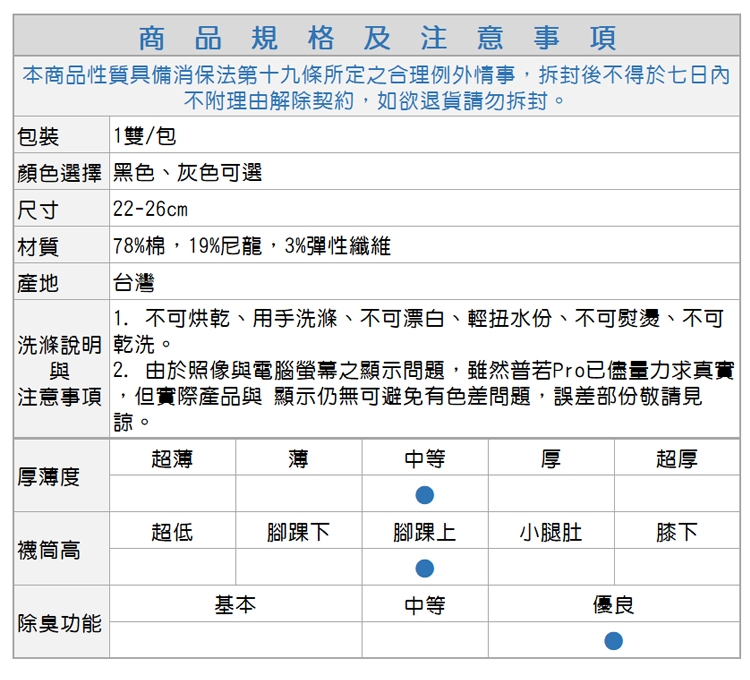Click the blue dot under 中等 thickness

click(x=424, y=495)
